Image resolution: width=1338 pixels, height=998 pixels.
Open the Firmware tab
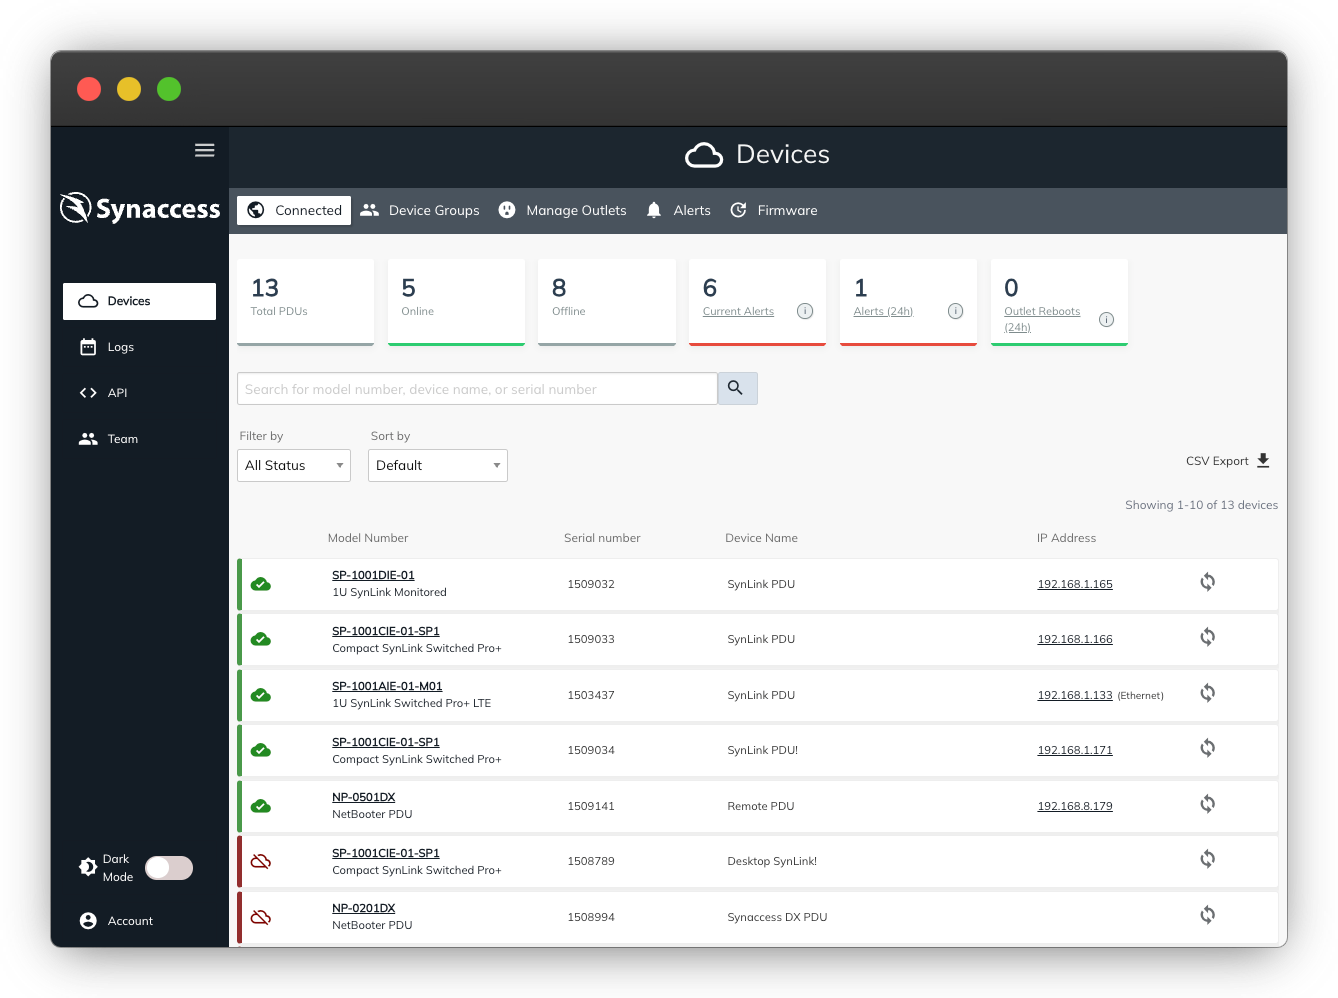[x=774, y=210]
